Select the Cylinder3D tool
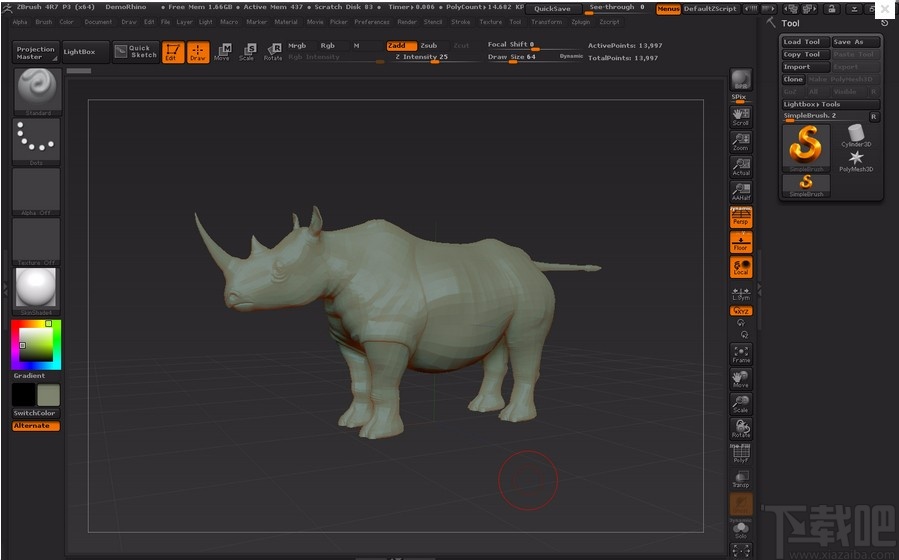 [x=856, y=136]
